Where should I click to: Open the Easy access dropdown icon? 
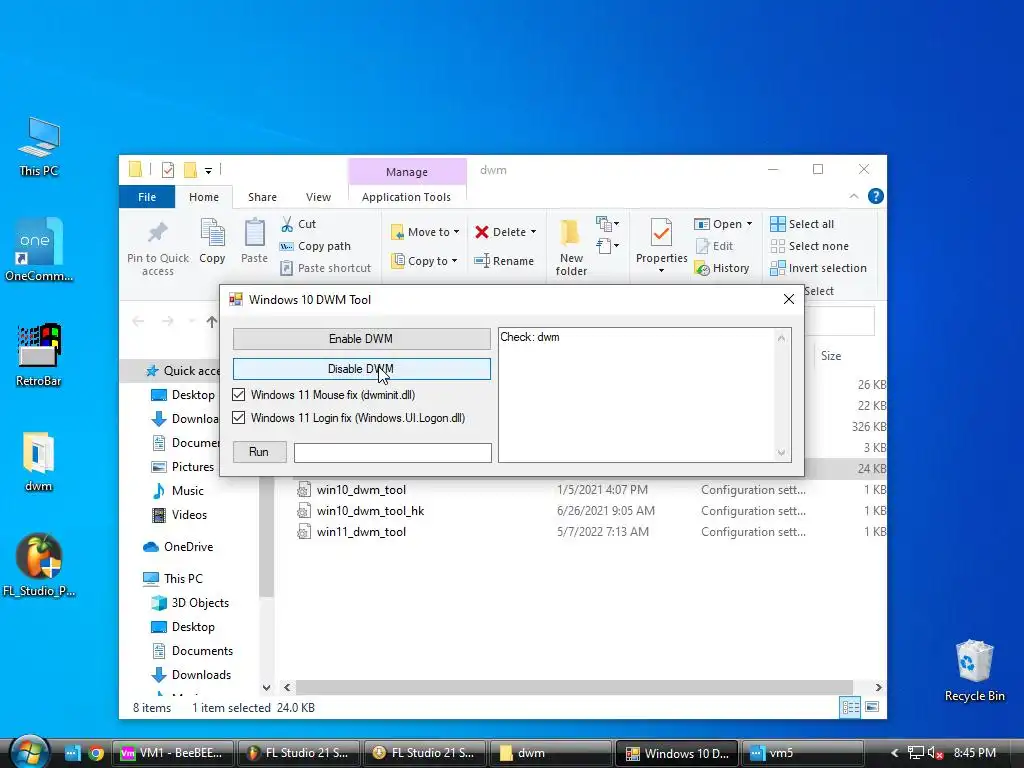click(x=607, y=246)
